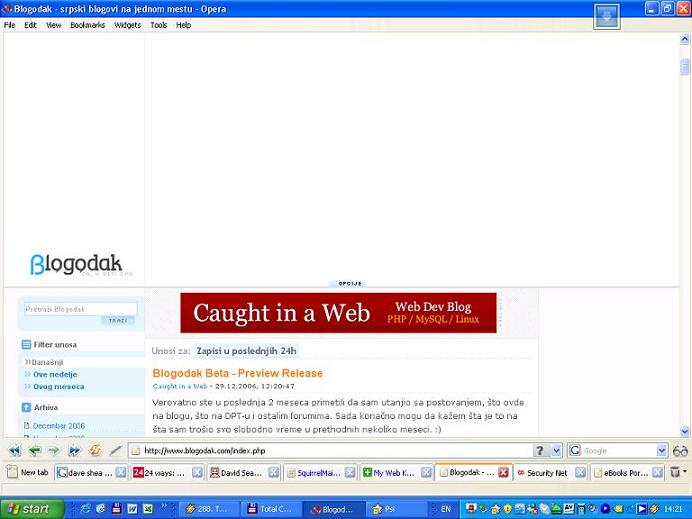
Task: Open the Tools menu
Action: [x=158, y=25]
